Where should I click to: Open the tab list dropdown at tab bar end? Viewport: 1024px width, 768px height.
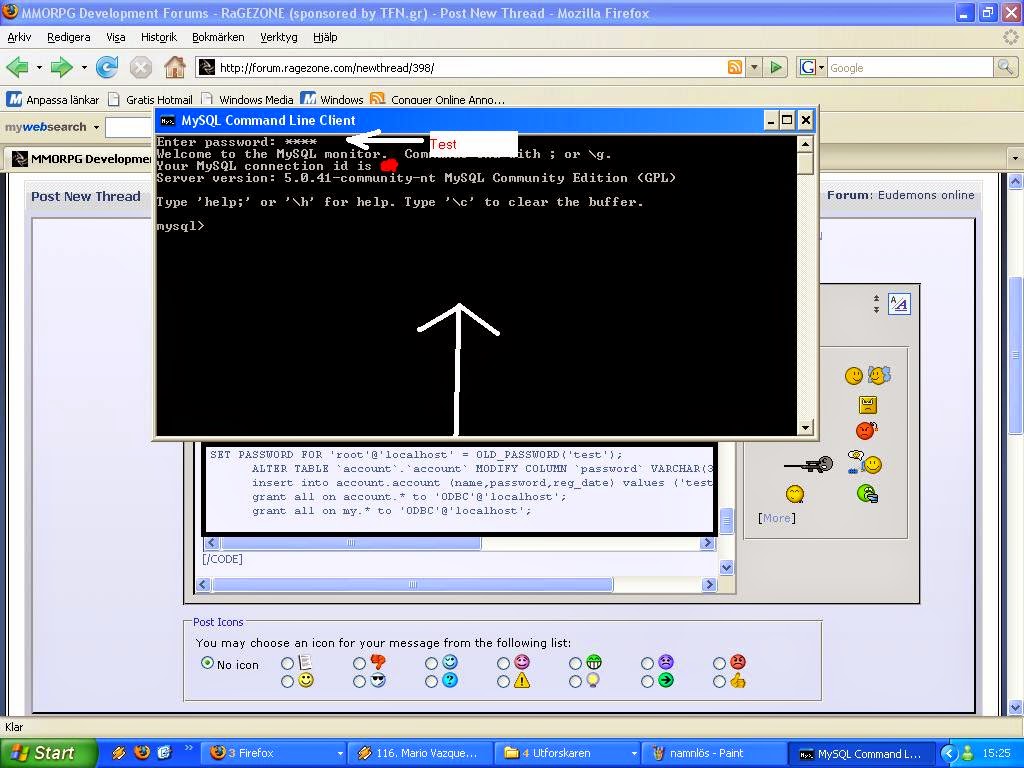tap(1015, 159)
